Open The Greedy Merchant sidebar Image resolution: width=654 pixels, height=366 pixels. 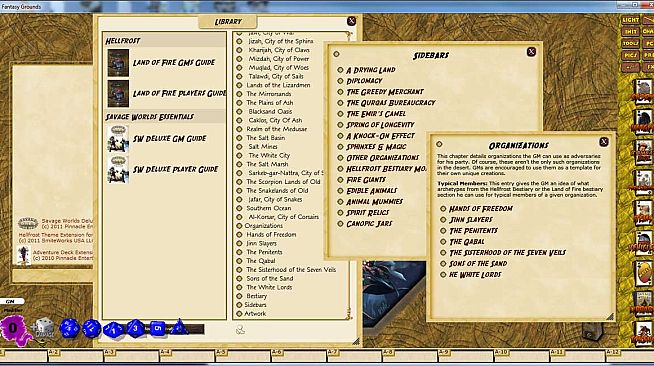[385, 92]
